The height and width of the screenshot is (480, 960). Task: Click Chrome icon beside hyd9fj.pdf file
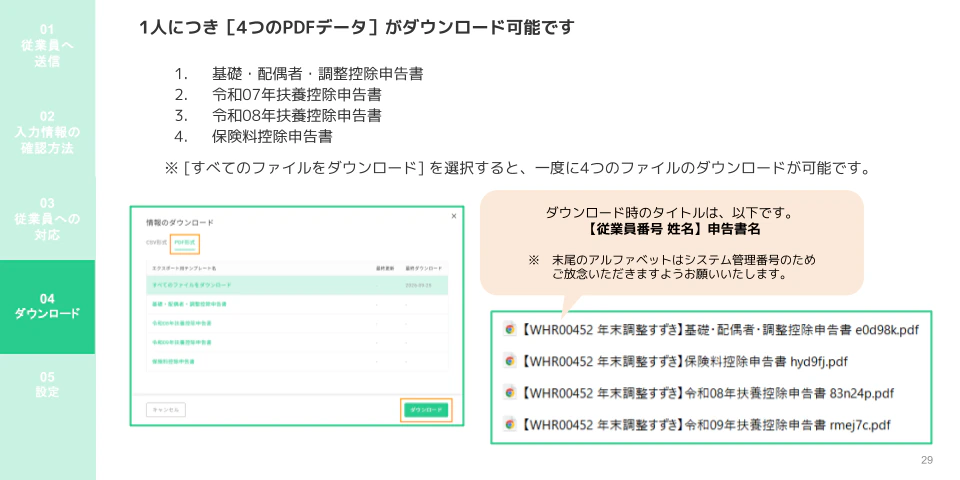pos(509,361)
